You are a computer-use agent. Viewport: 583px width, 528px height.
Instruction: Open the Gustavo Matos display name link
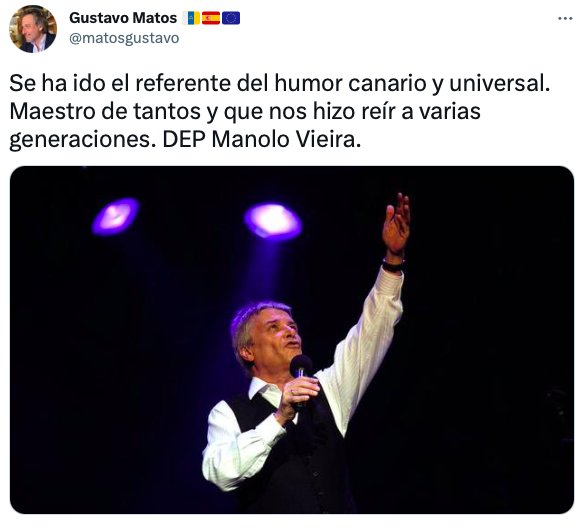pyautogui.click(x=123, y=18)
